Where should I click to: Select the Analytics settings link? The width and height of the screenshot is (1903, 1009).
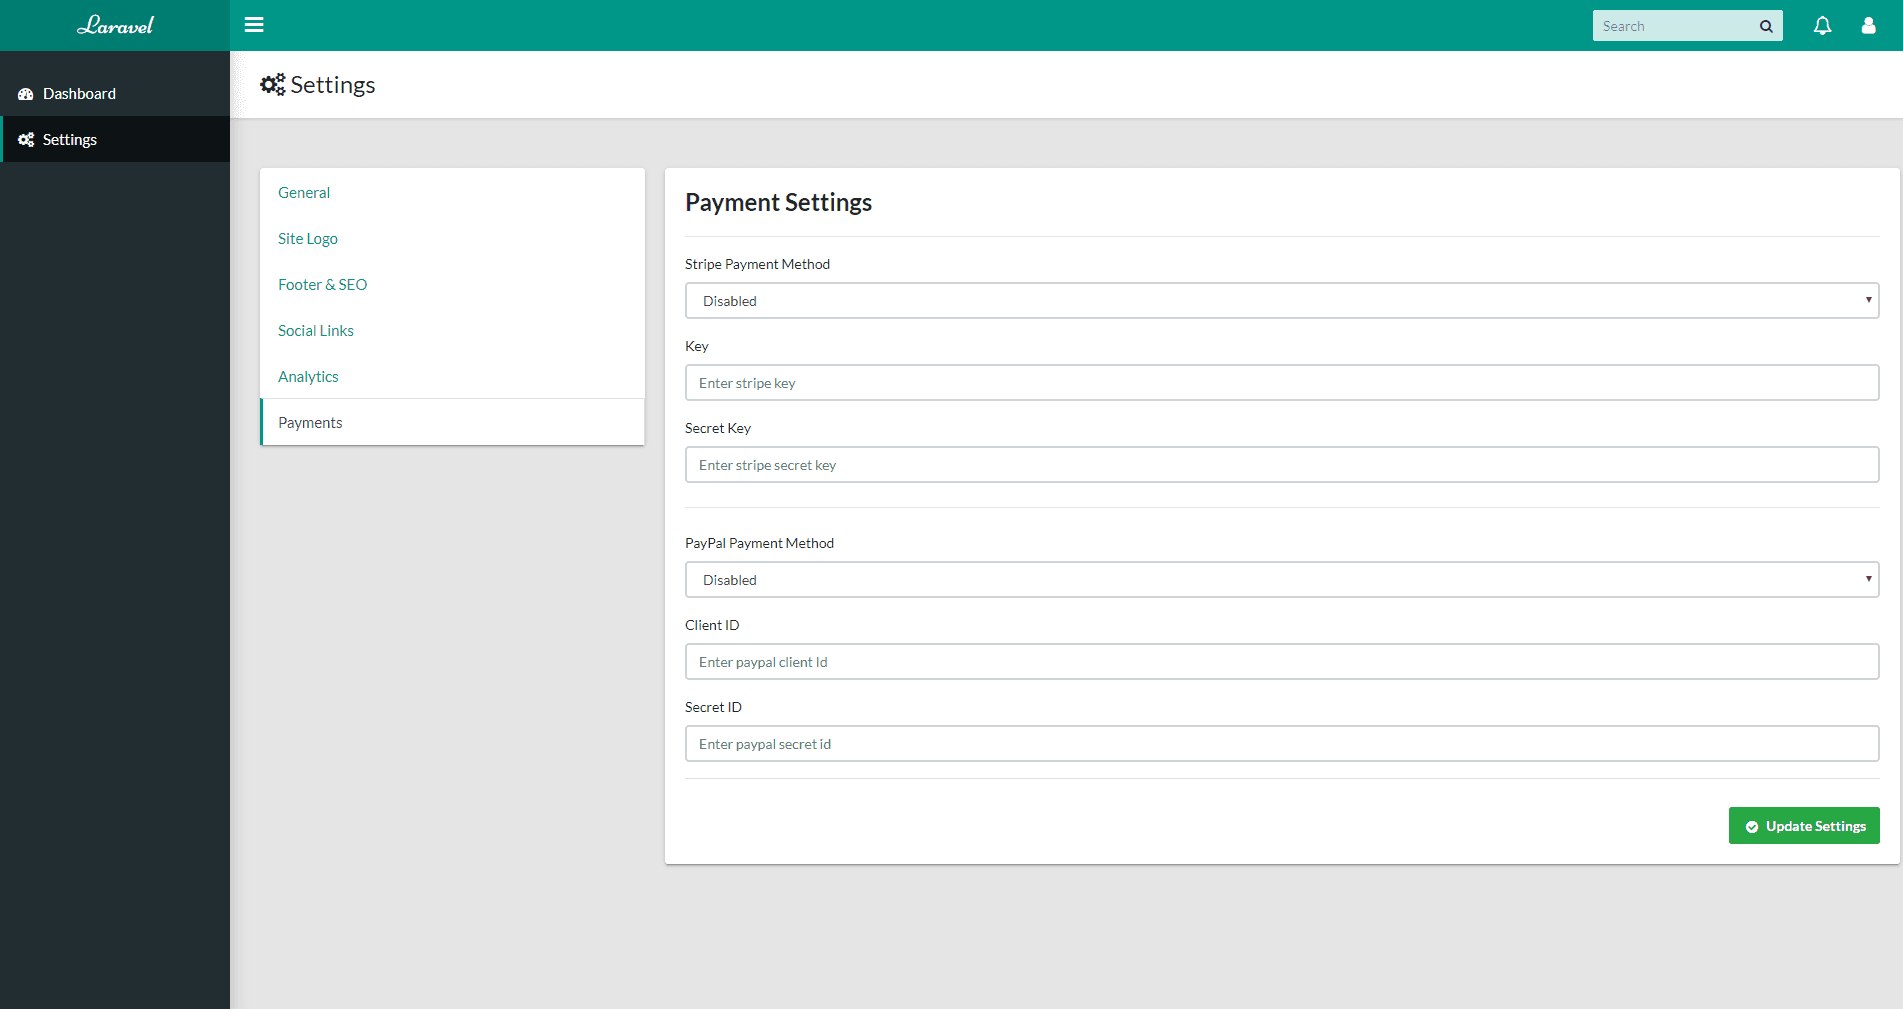click(308, 376)
